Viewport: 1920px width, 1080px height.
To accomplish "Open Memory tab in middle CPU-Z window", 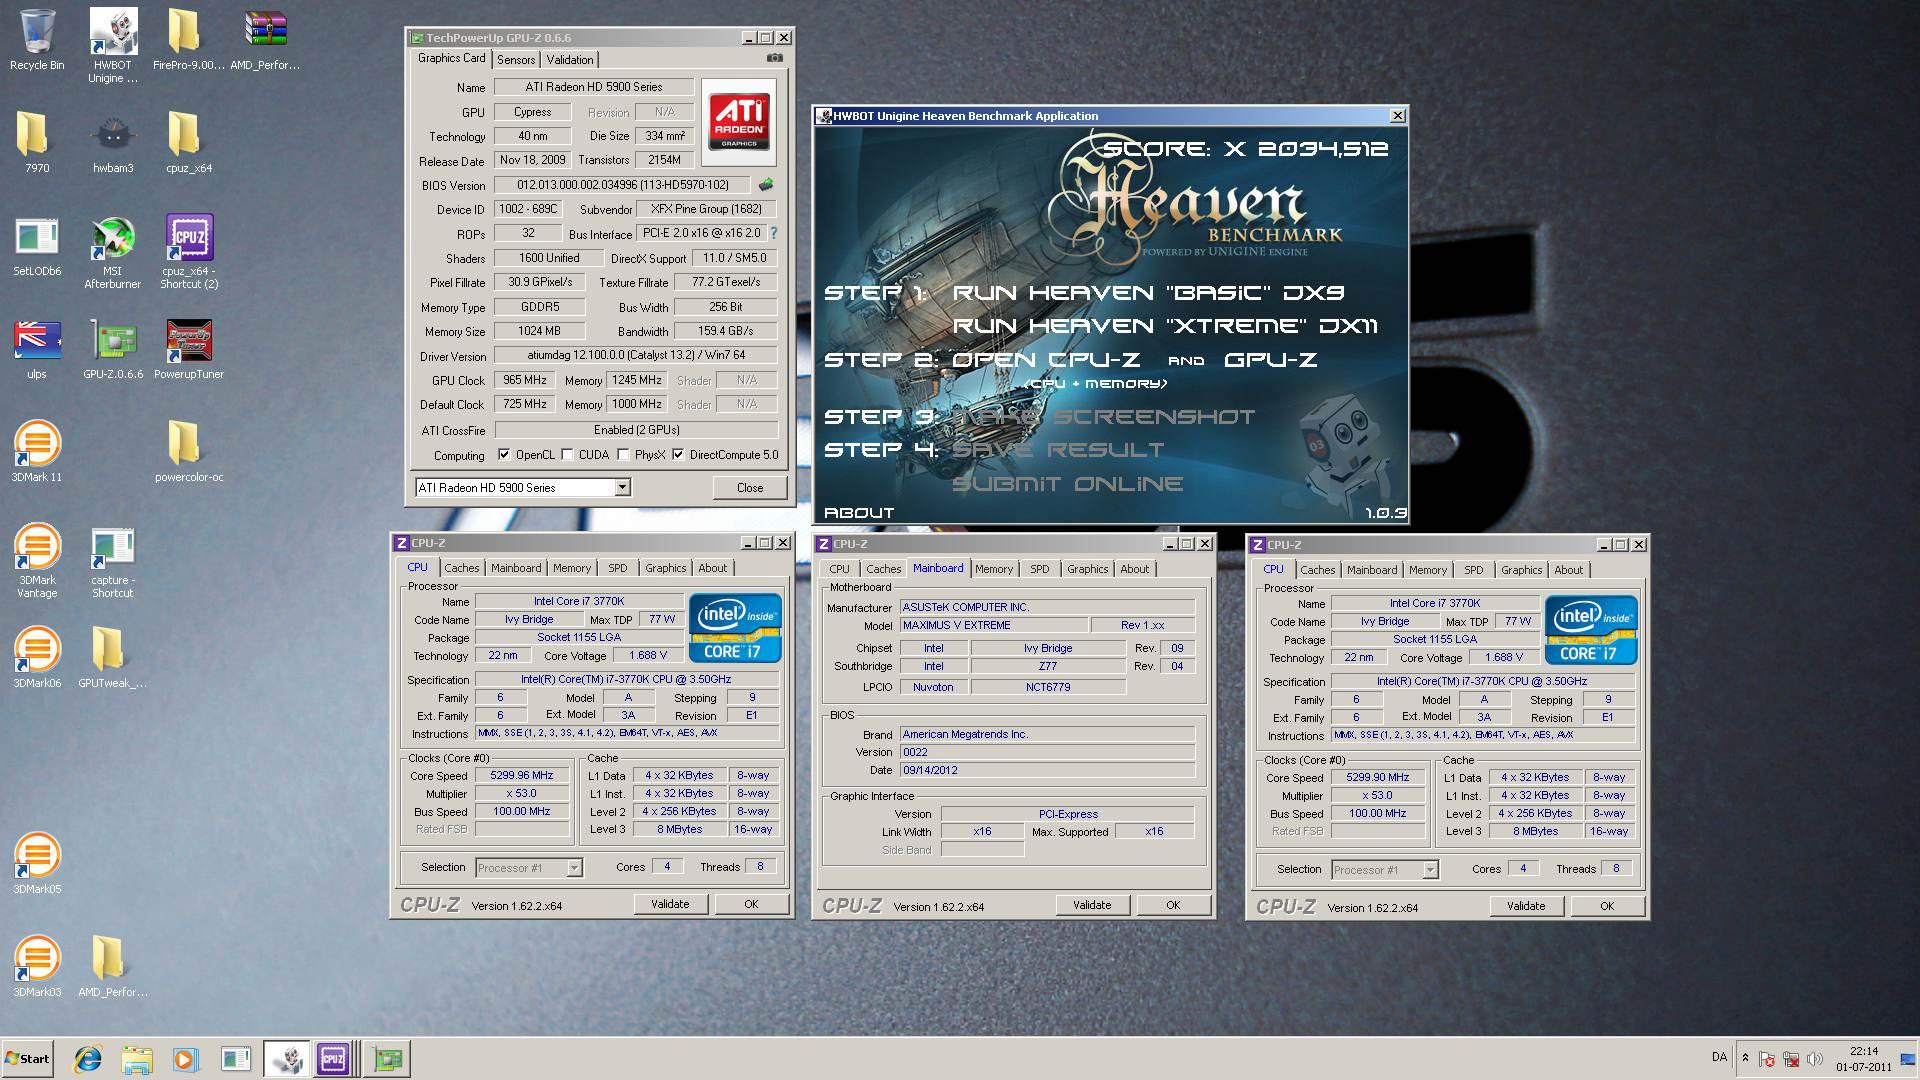I will tap(994, 569).
